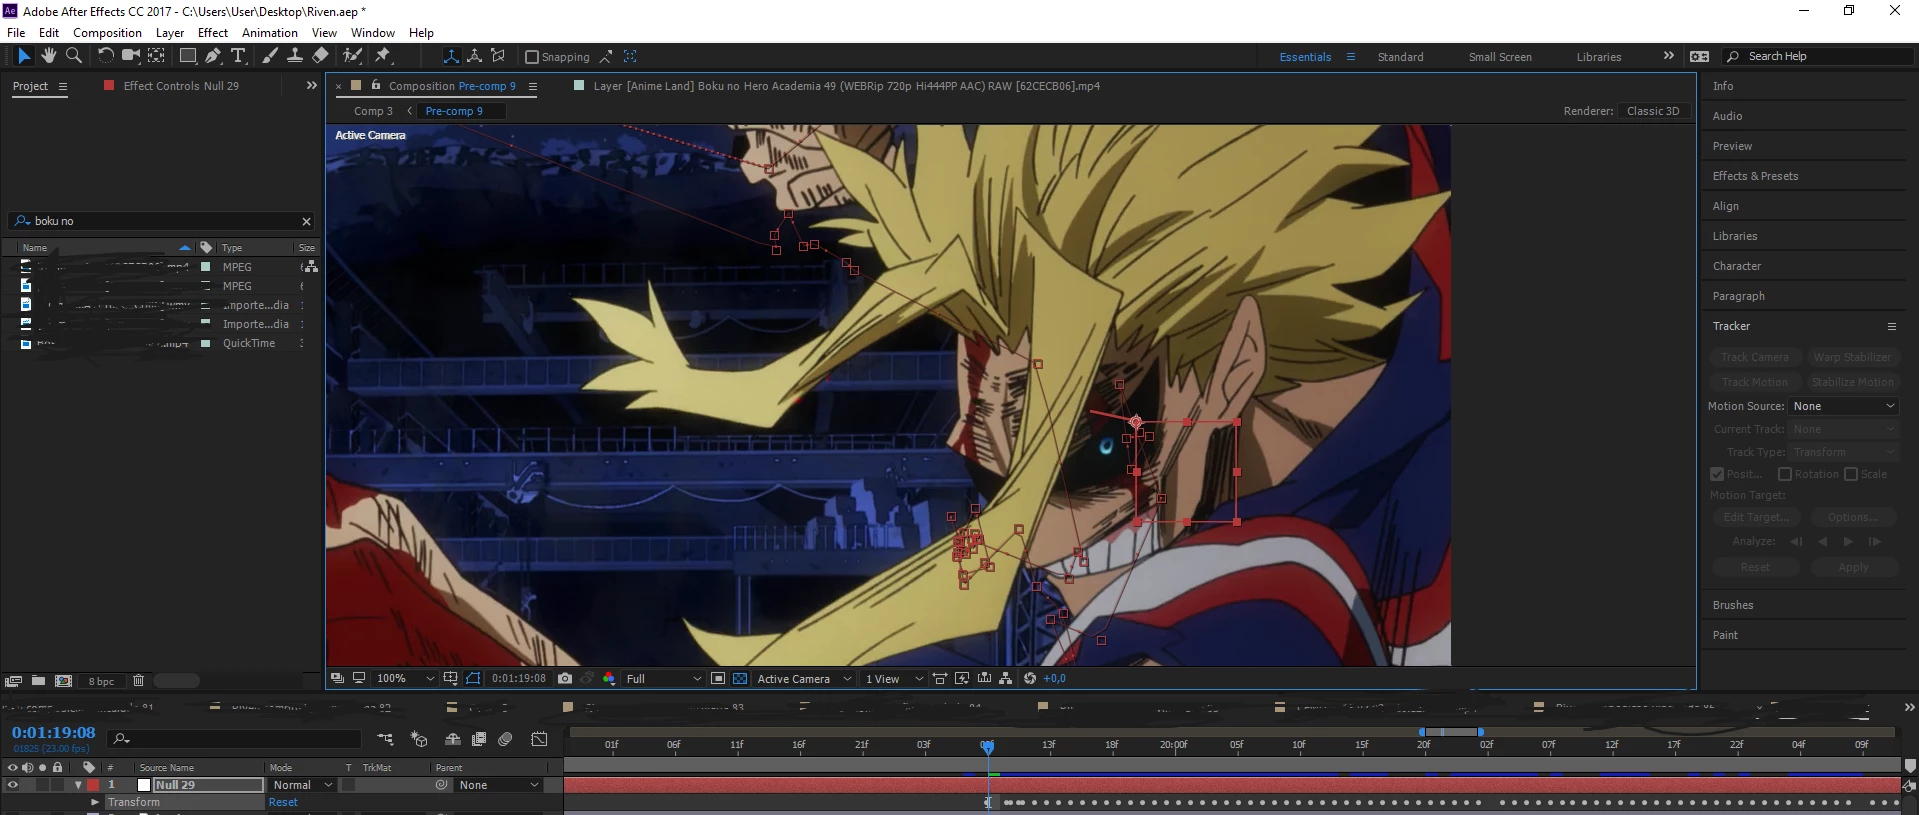Open Show Channel color management icon
The image size is (1919, 815).
[609, 678]
